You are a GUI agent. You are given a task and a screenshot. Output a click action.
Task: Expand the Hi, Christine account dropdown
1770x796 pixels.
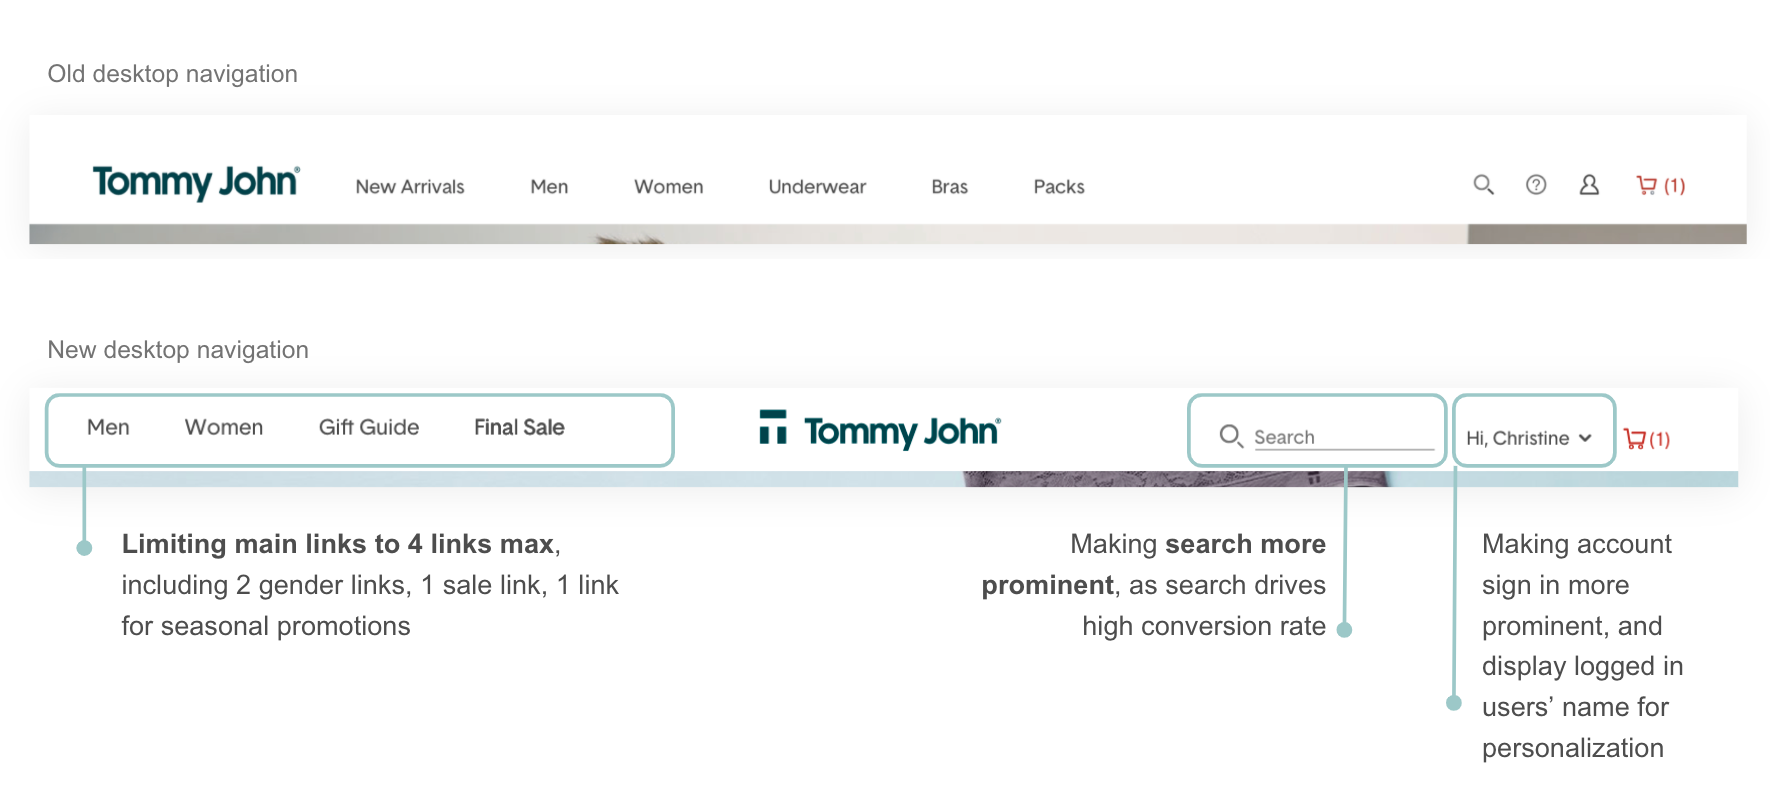click(1529, 438)
